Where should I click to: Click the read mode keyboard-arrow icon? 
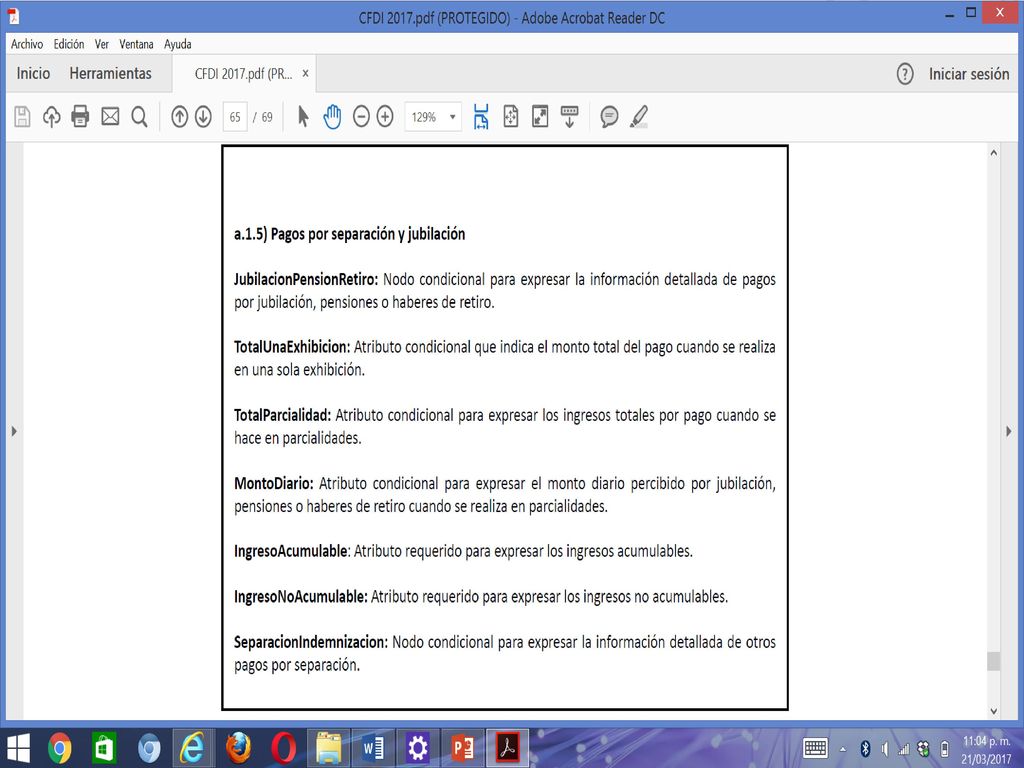569,117
